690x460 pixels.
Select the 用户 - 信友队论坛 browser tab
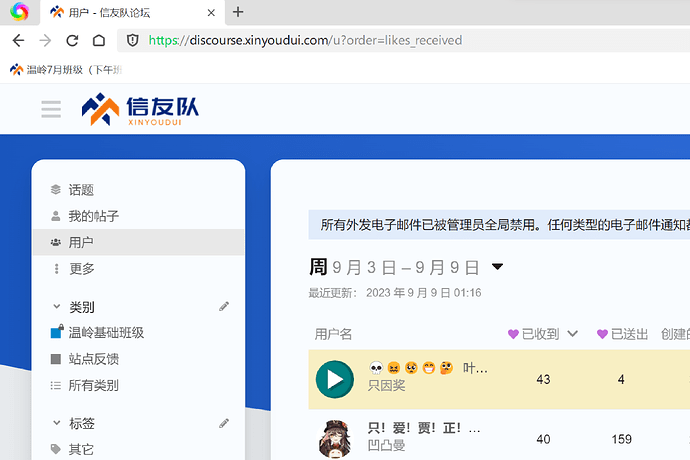pyautogui.click(x=132, y=12)
